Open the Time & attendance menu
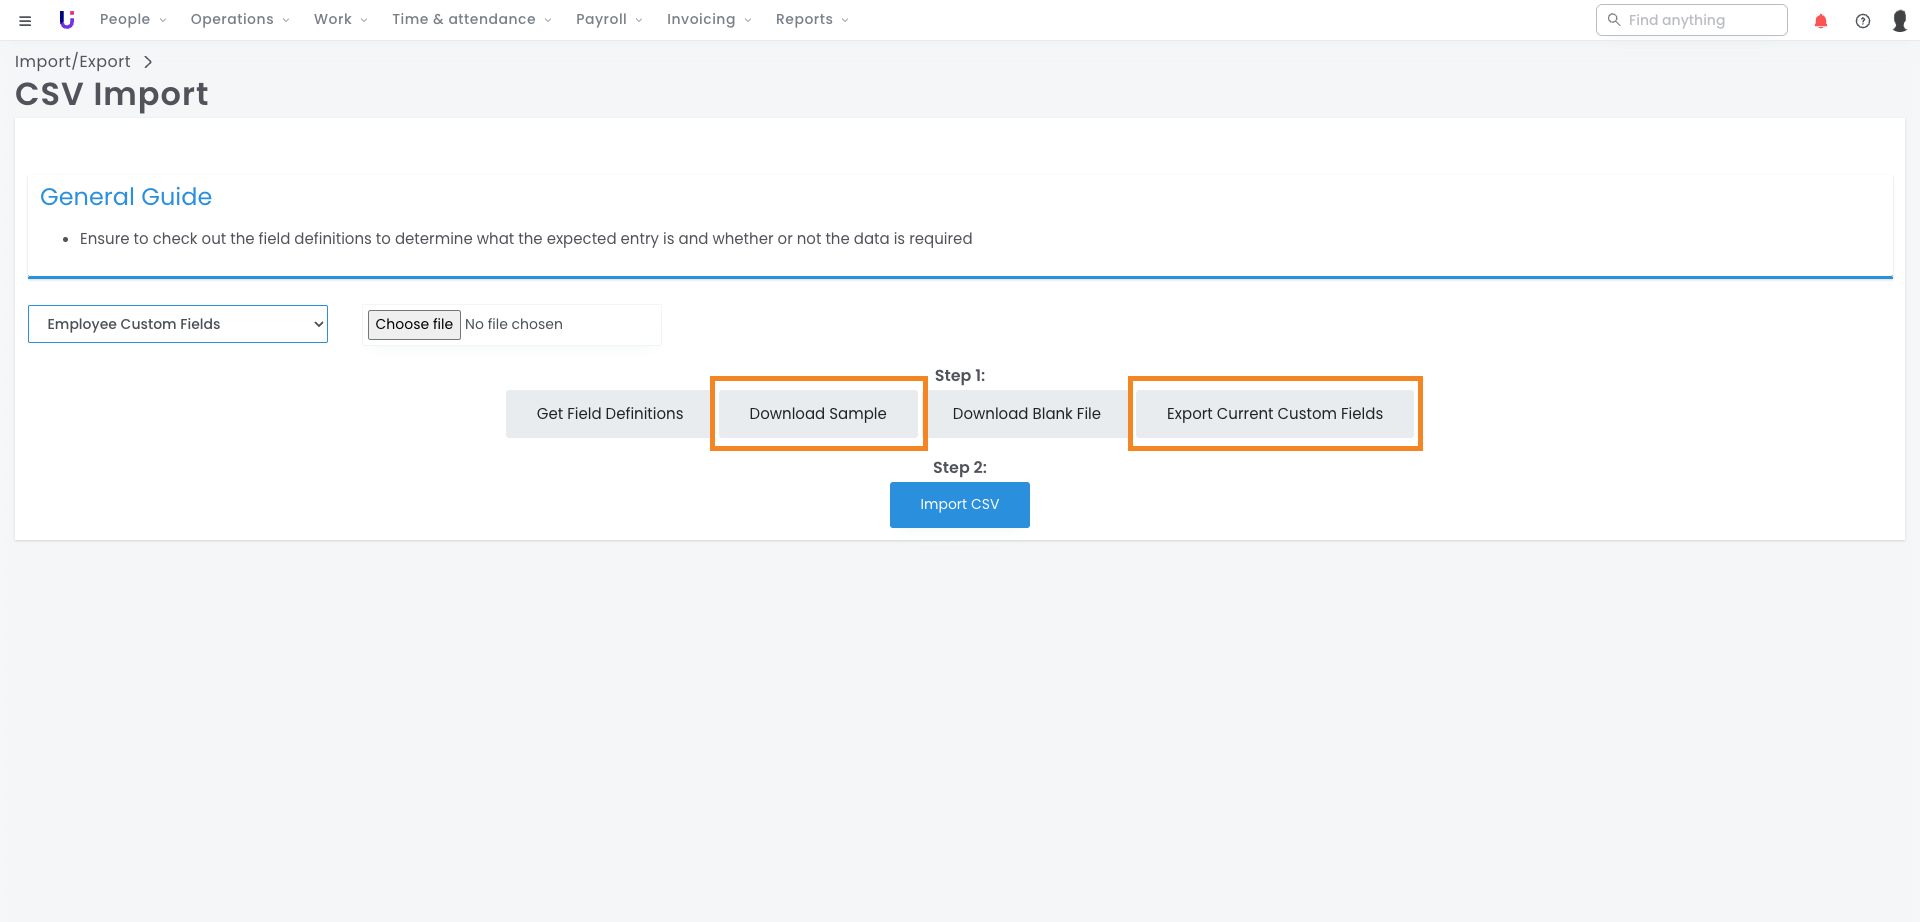1920x922 pixels. pyautogui.click(x=471, y=20)
